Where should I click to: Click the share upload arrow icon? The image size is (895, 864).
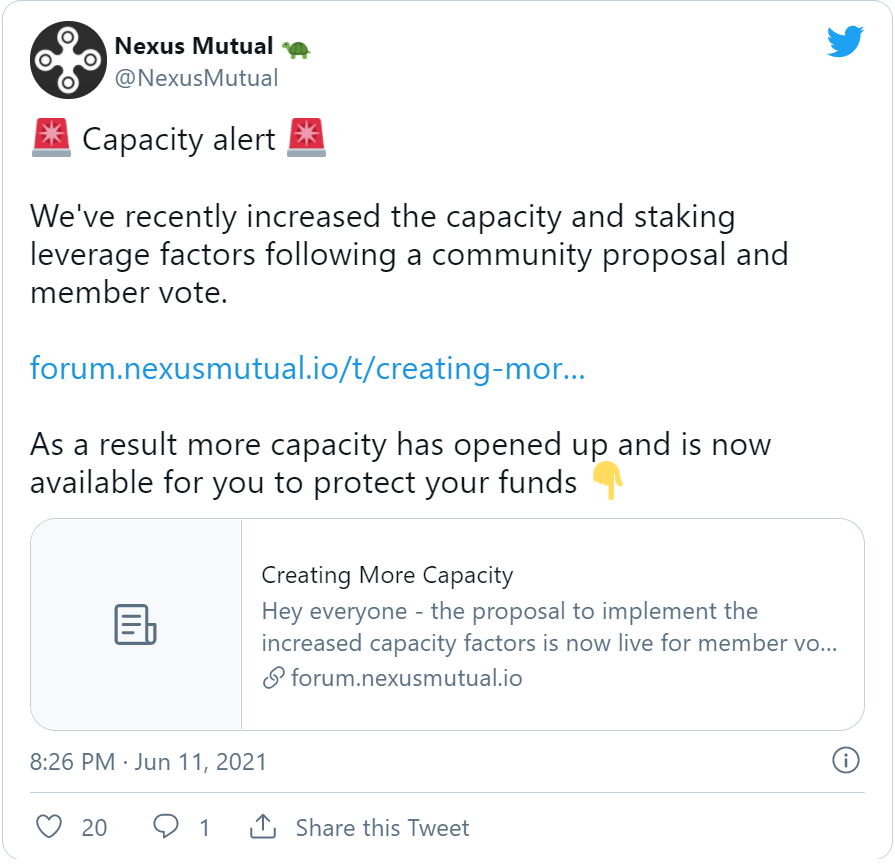point(263,827)
